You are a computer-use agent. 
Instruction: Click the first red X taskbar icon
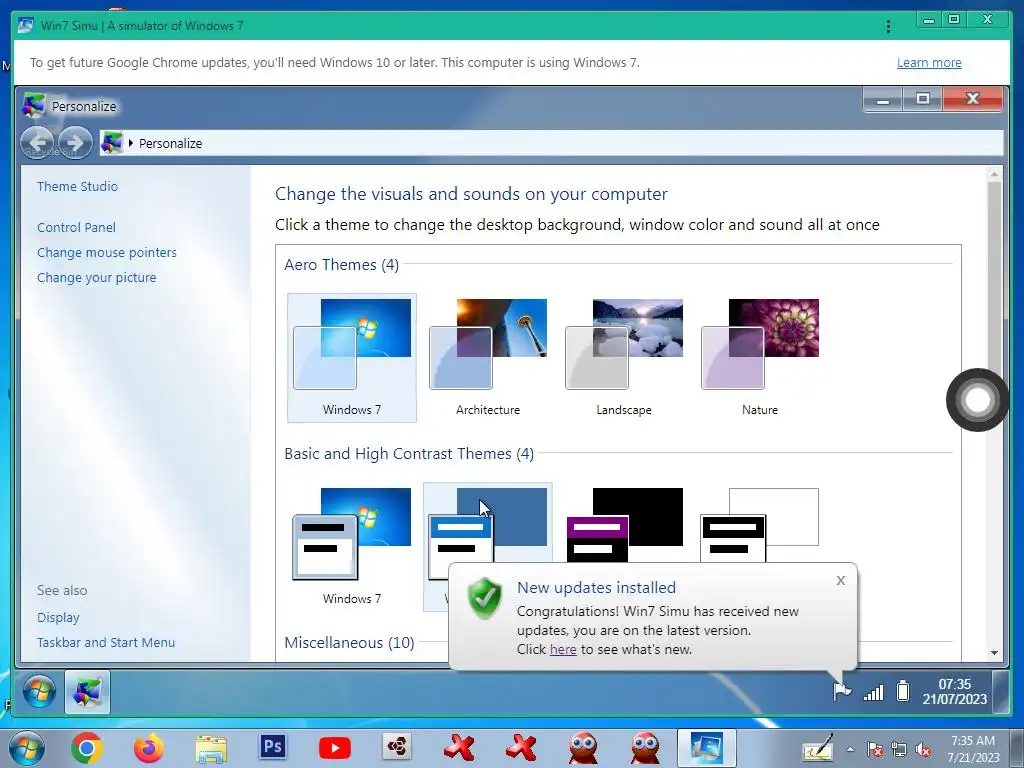pyautogui.click(x=458, y=748)
